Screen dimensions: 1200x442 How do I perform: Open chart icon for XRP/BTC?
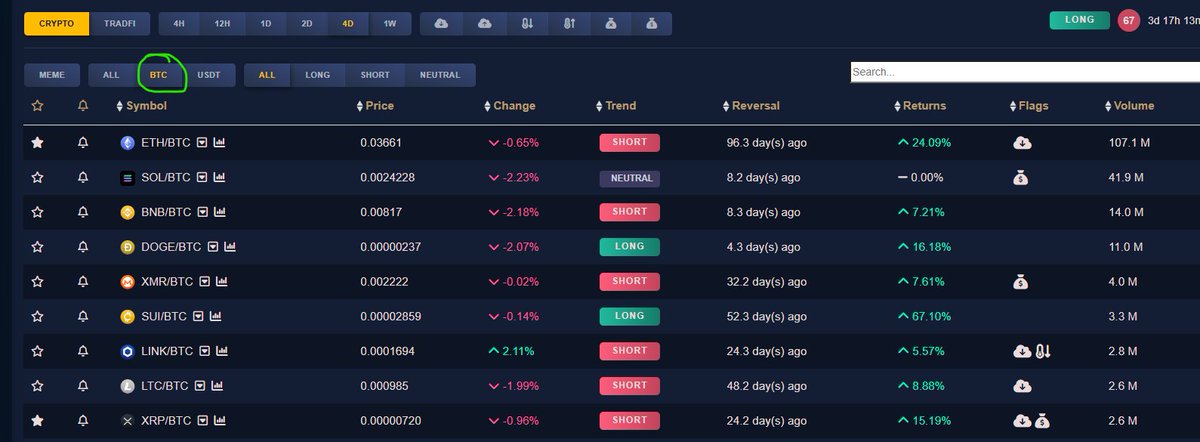pos(220,420)
